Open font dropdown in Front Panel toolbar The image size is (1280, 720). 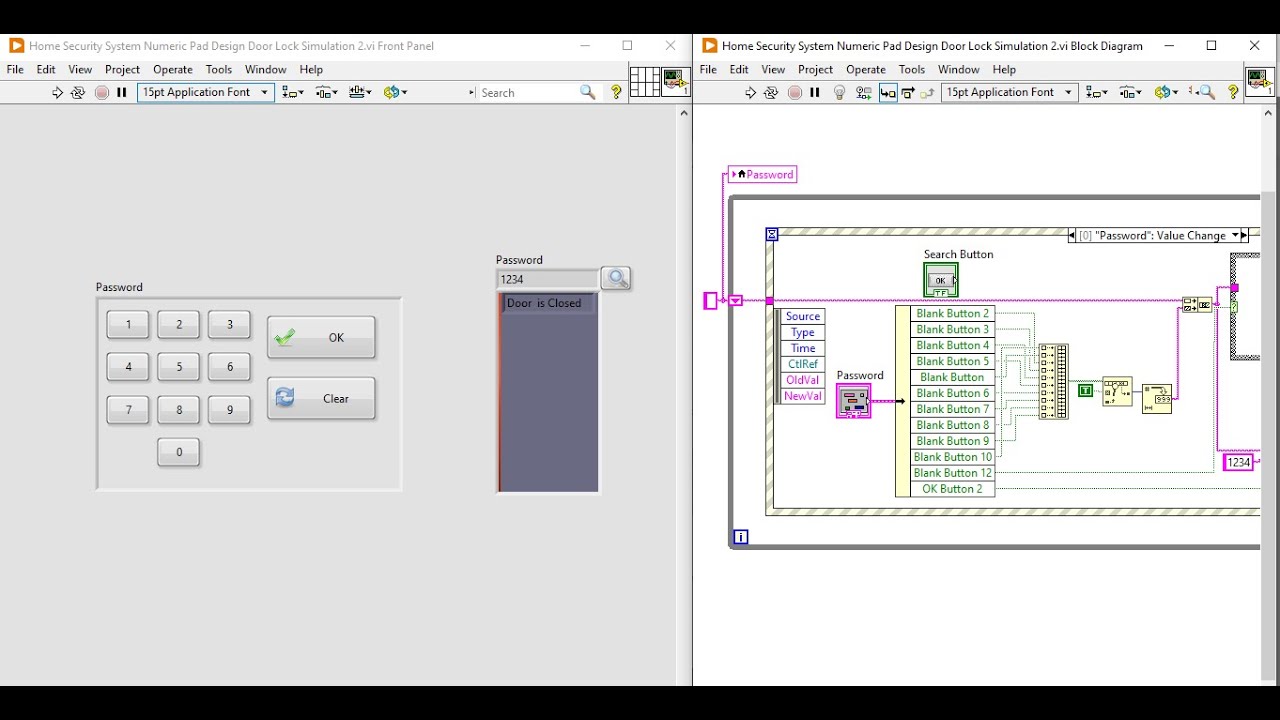(205, 92)
